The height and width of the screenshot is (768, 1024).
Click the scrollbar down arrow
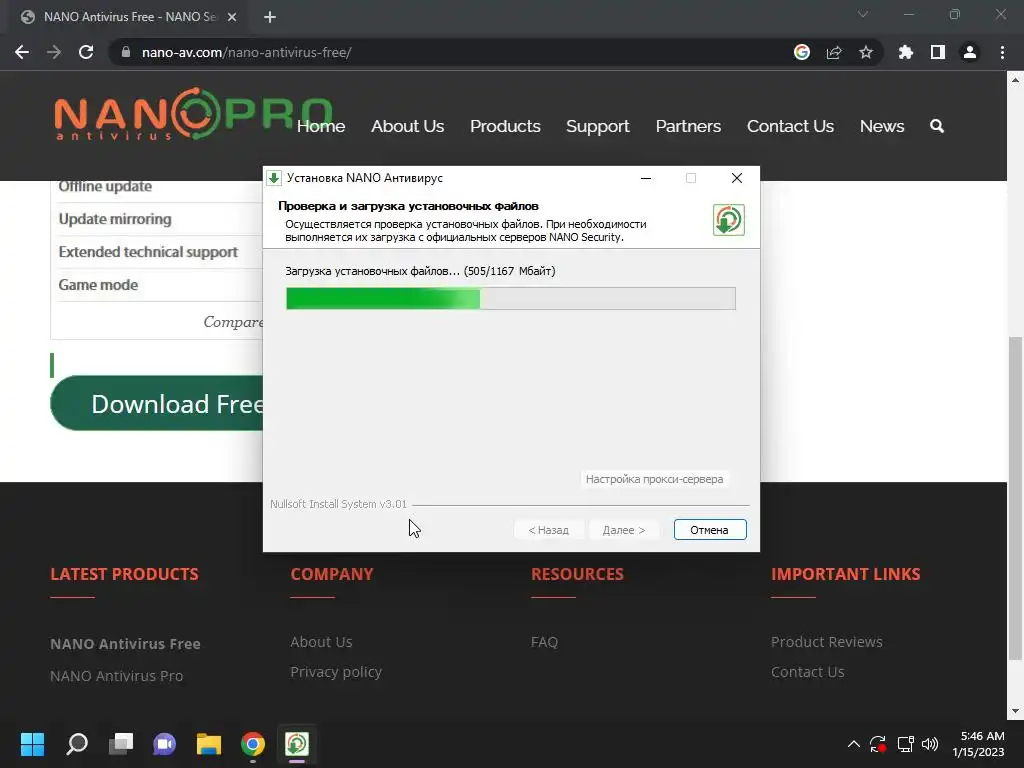tap(1015, 711)
